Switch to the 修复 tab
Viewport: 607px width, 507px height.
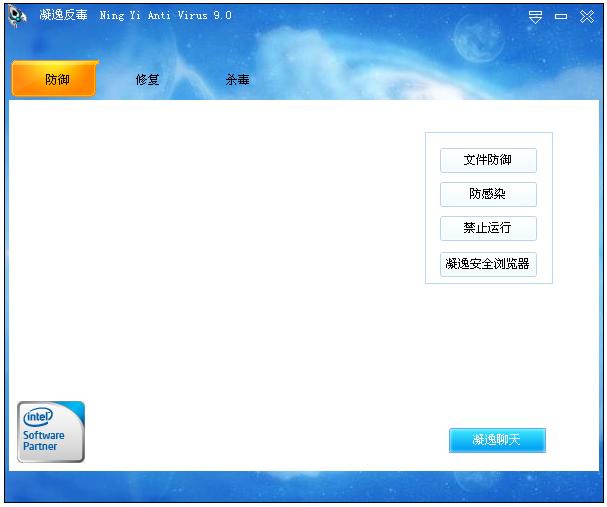[x=147, y=80]
